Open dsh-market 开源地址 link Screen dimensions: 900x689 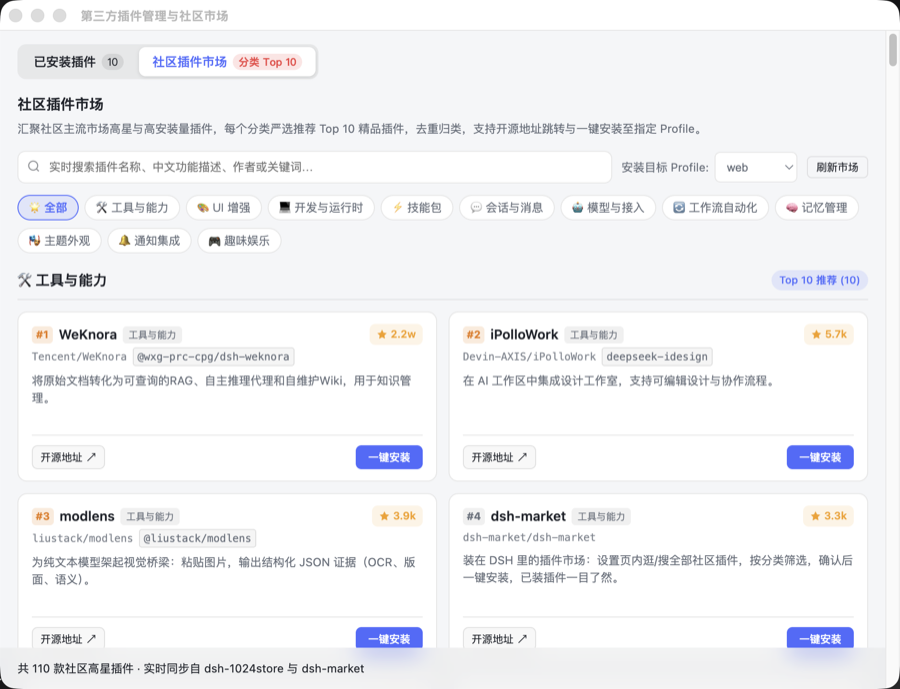pyautogui.click(x=499, y=638)
